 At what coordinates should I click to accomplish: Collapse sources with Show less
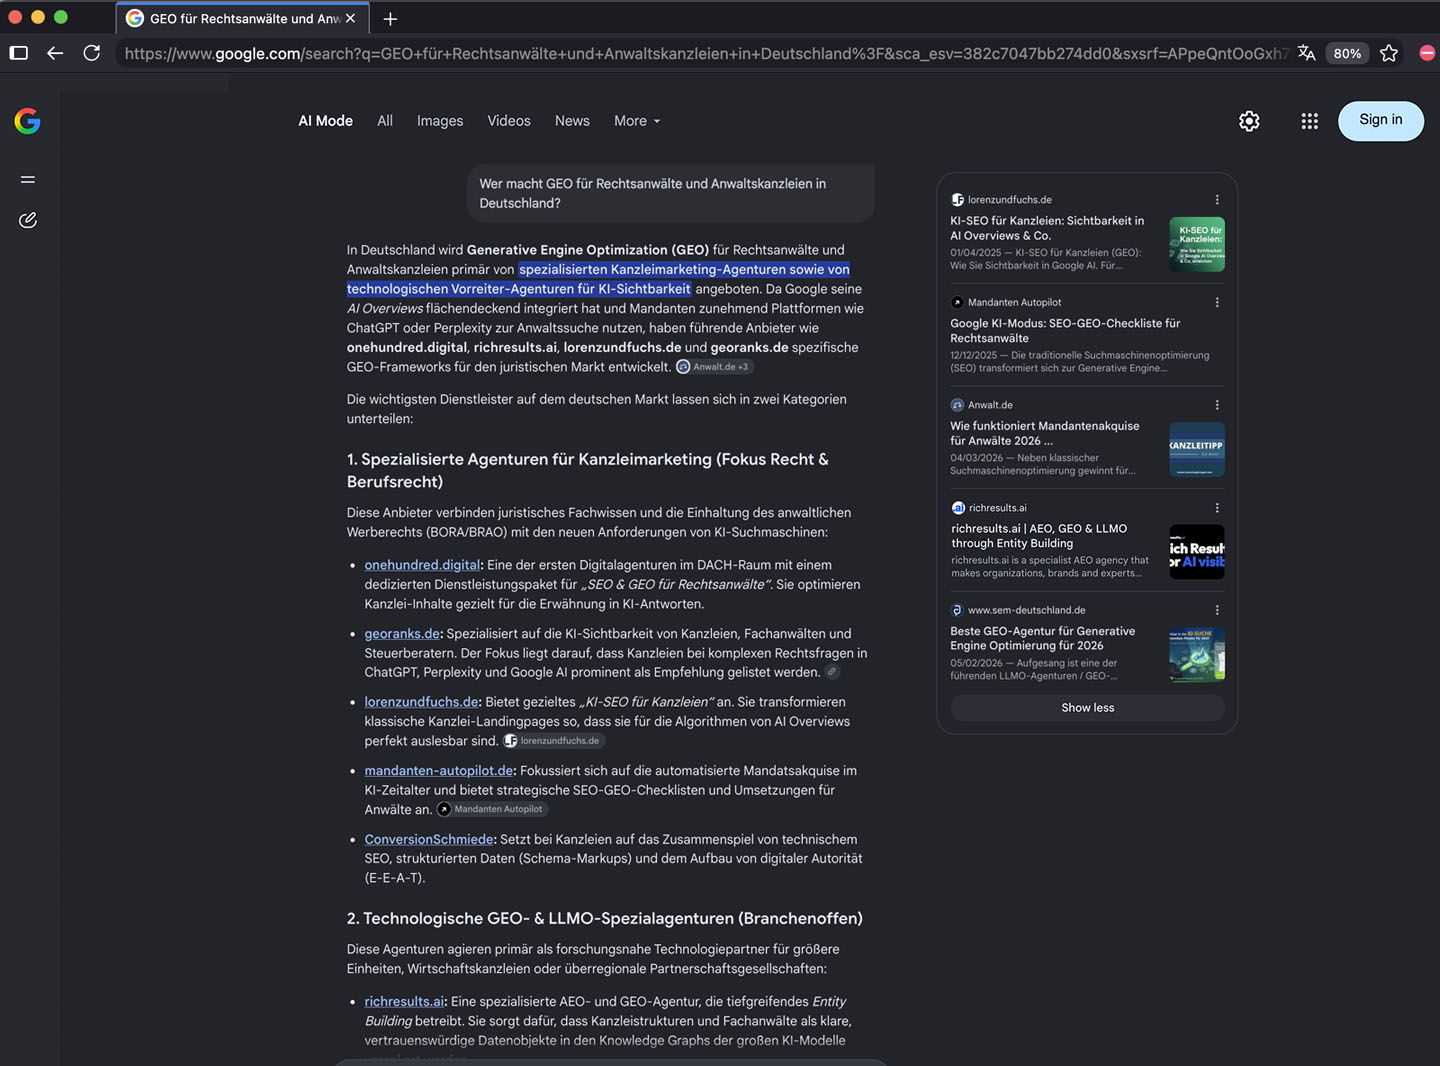(1088, 707)
